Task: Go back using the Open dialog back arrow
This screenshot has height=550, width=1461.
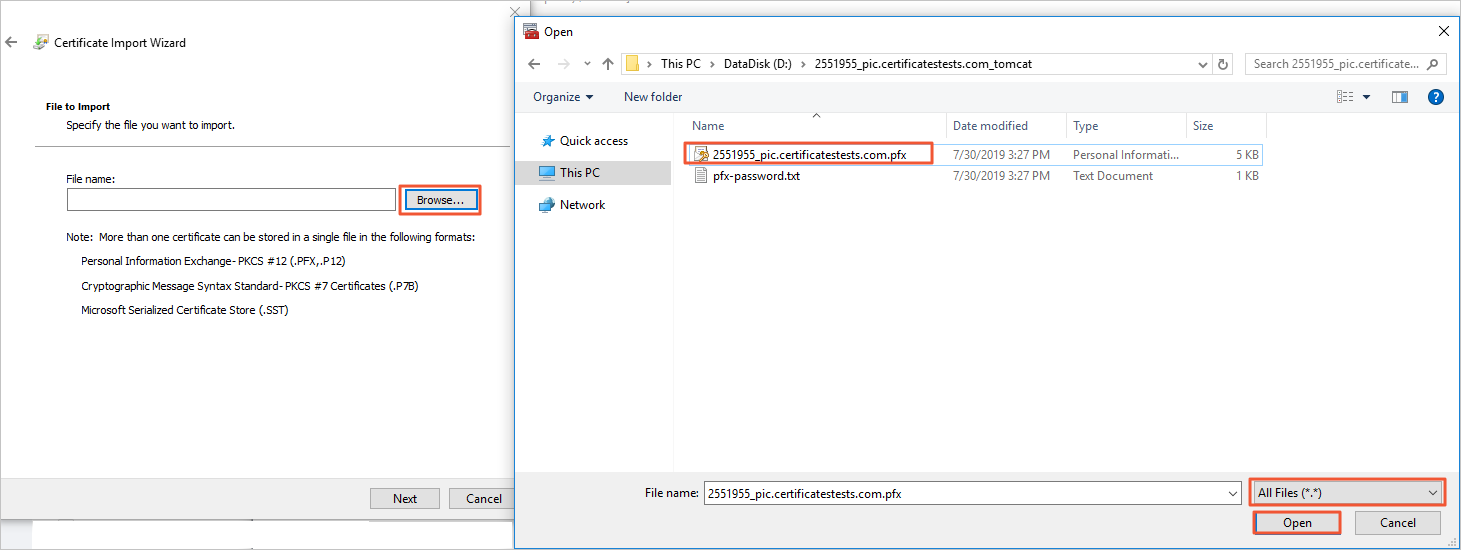Action: (533, 64)
